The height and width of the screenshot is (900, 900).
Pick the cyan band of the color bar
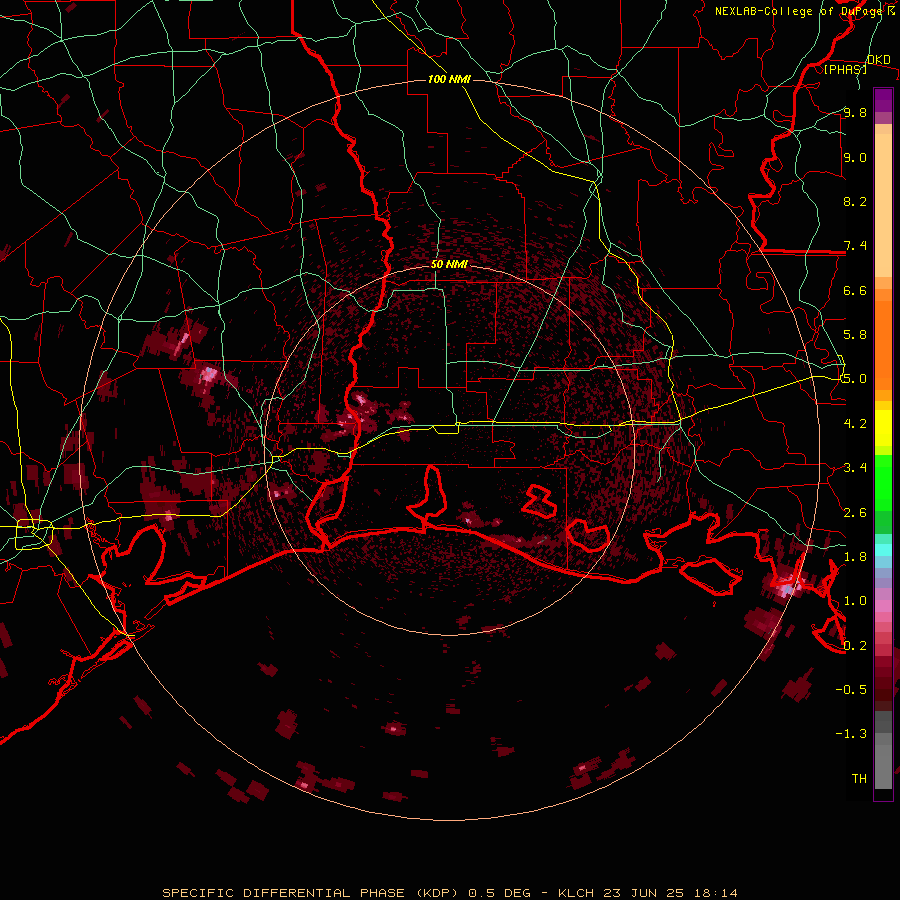point(883,550)
